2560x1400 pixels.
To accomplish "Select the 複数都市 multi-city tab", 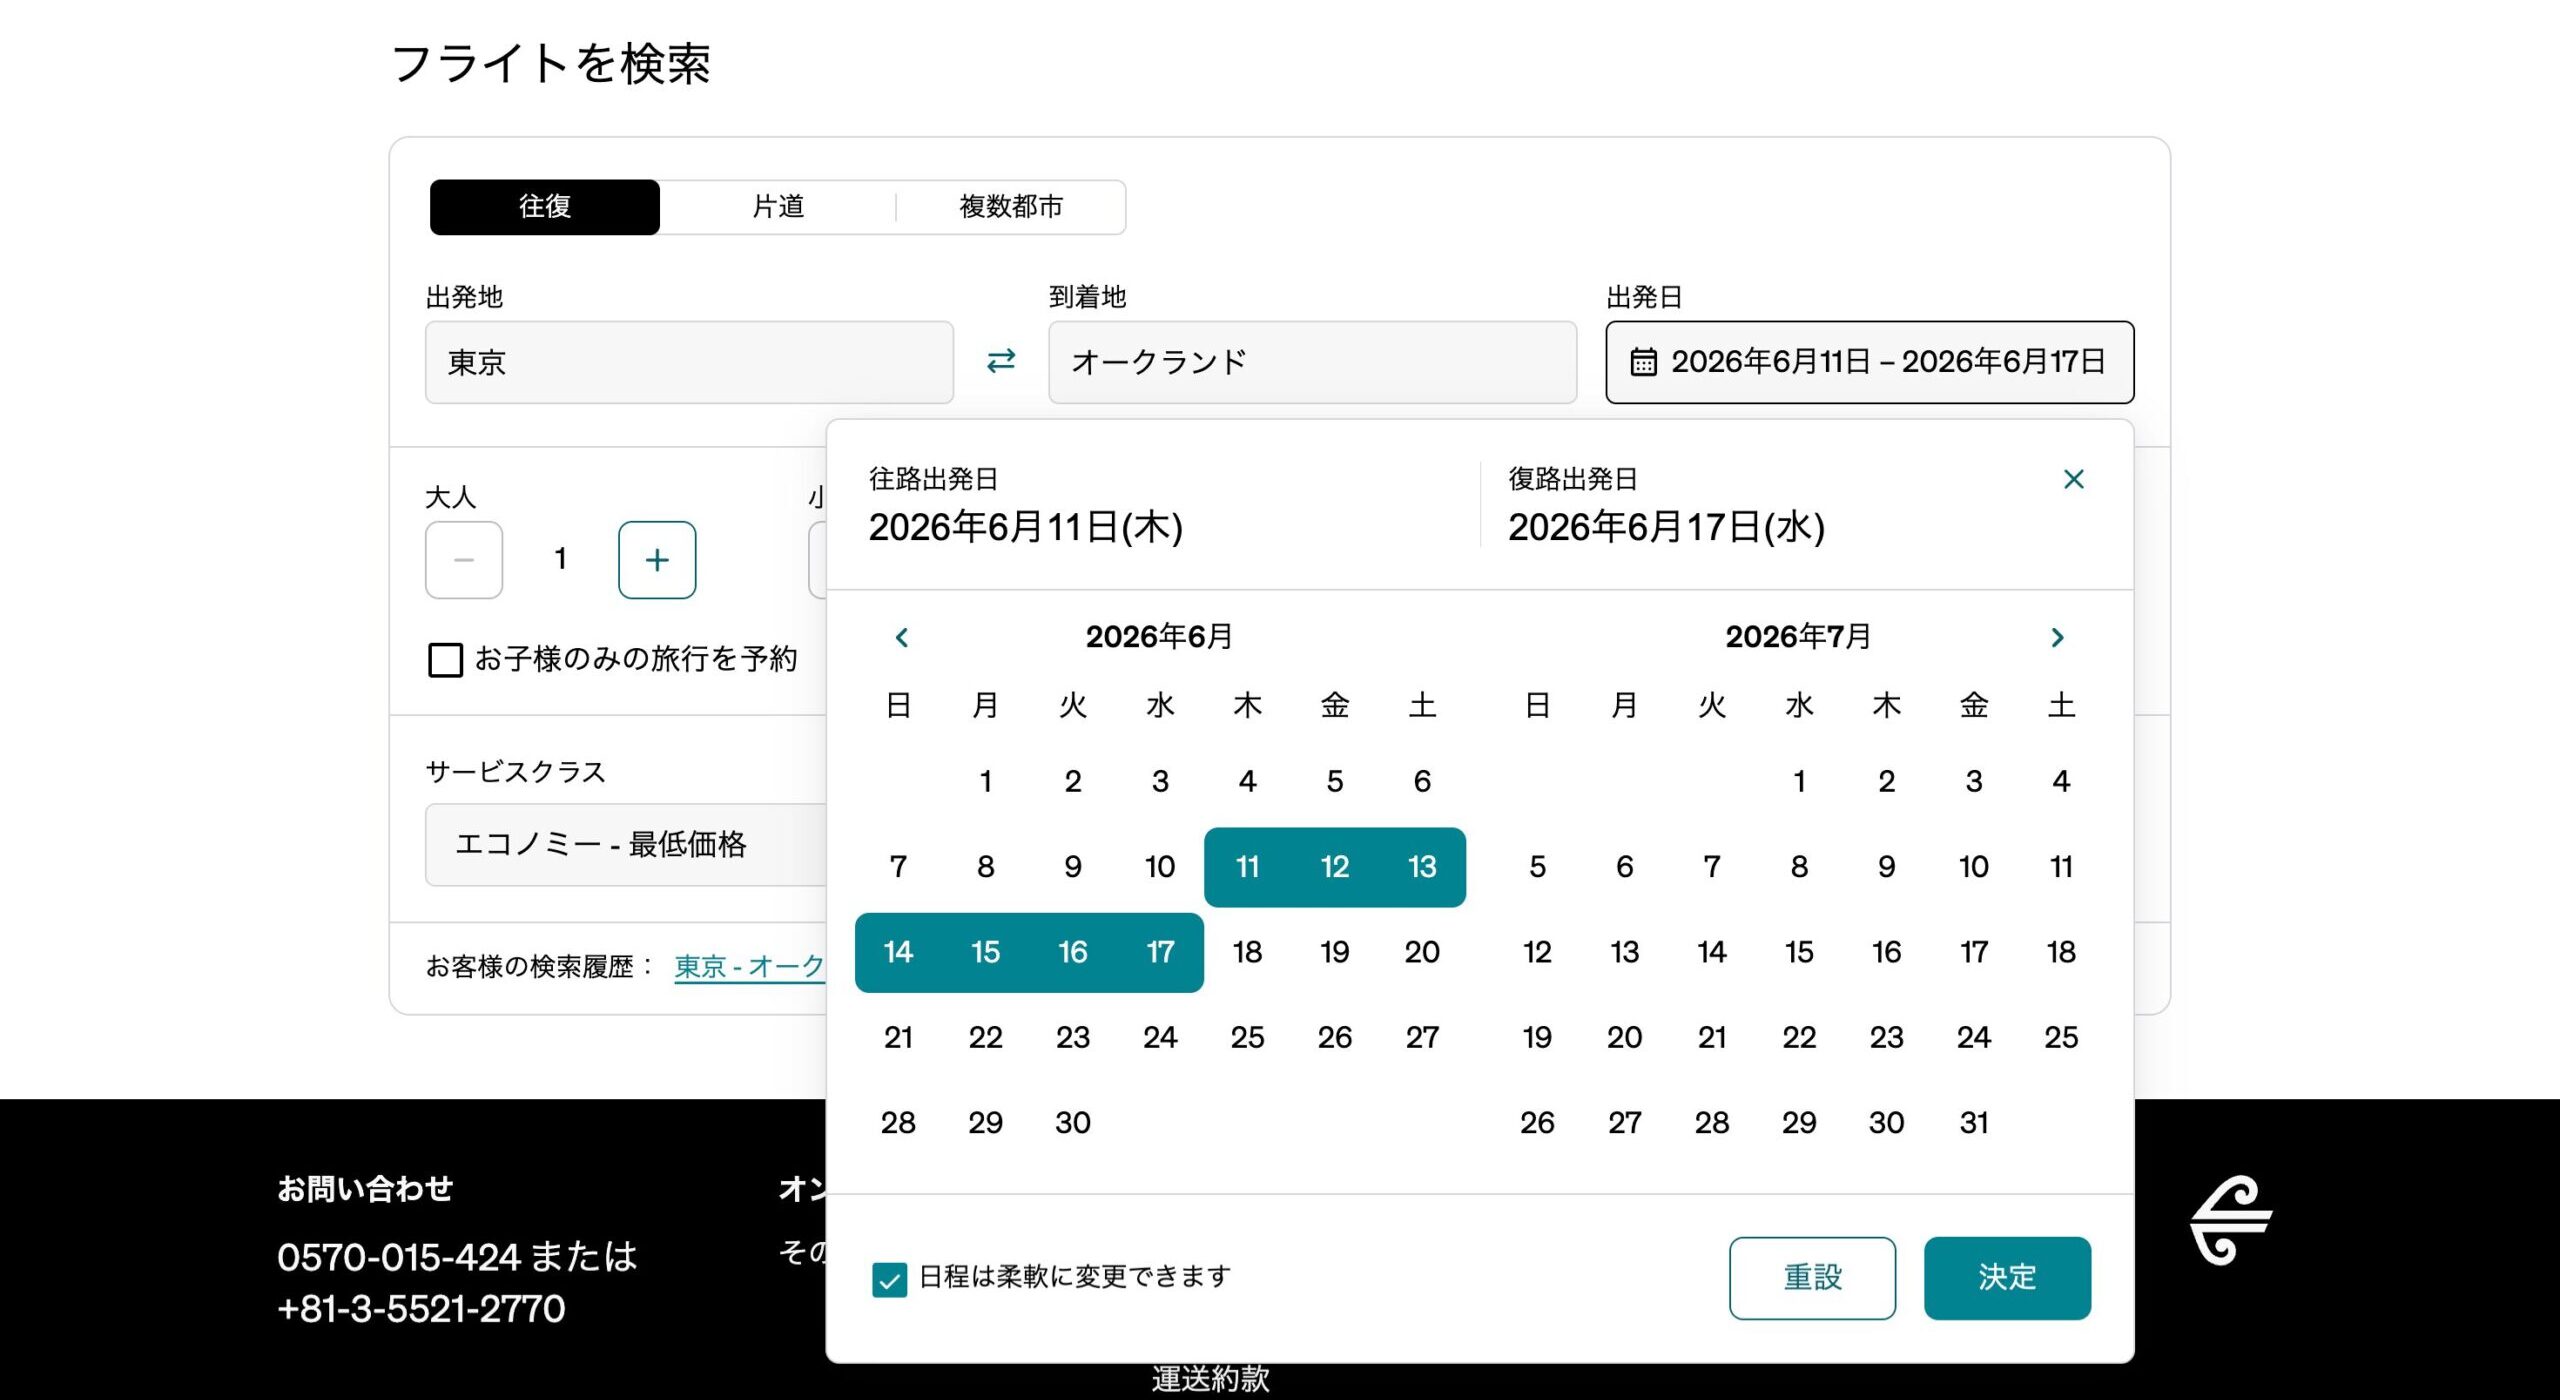I will tap(1010, 207).
